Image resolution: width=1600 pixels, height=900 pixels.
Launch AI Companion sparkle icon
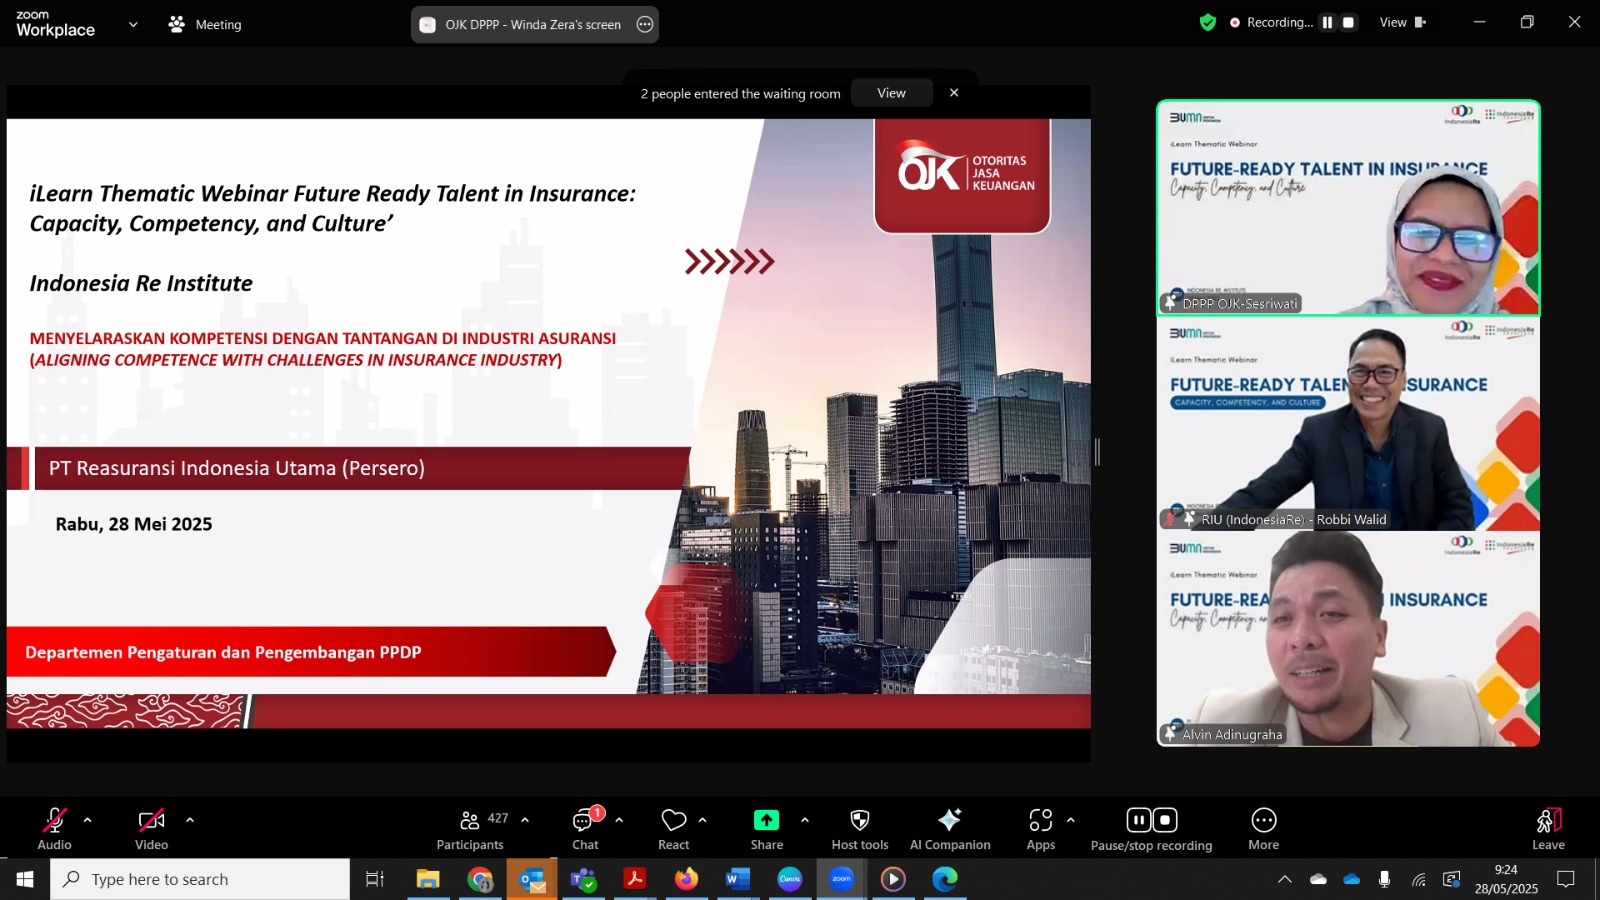click(x=949, y=820)
